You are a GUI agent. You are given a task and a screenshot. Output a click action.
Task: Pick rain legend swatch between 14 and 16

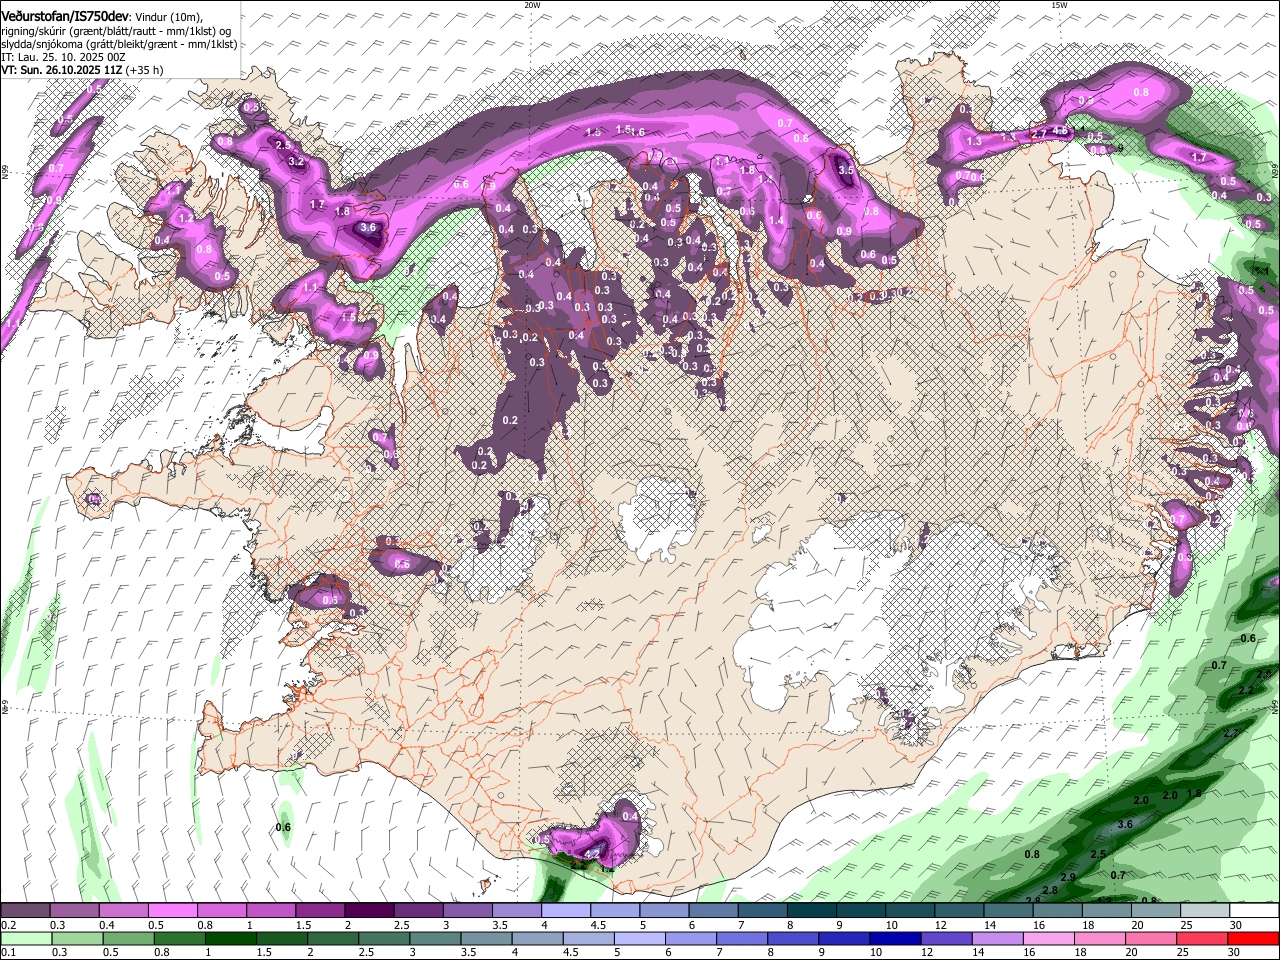click(998, 939)
